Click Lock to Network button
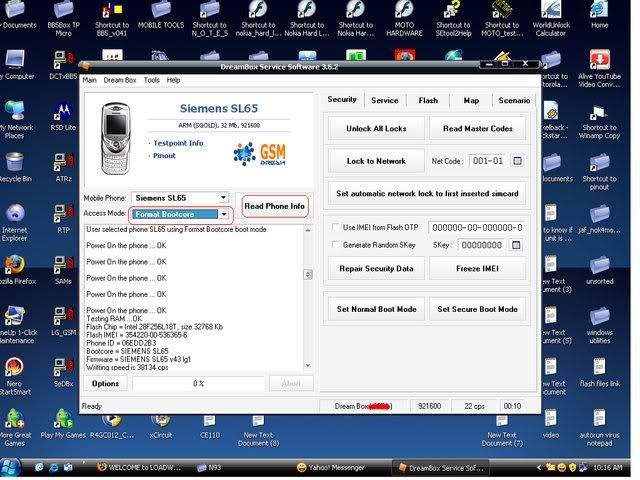Viewport: 640px width, 480px height. tap(376, 161)
